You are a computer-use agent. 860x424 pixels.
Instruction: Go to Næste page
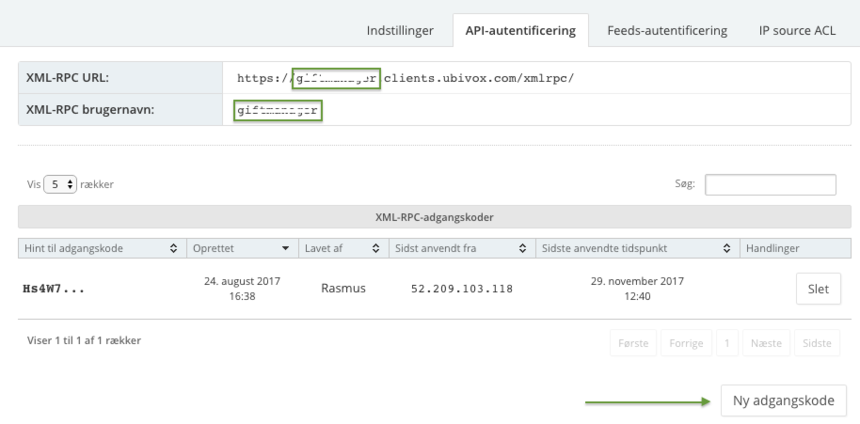point(765,342)
